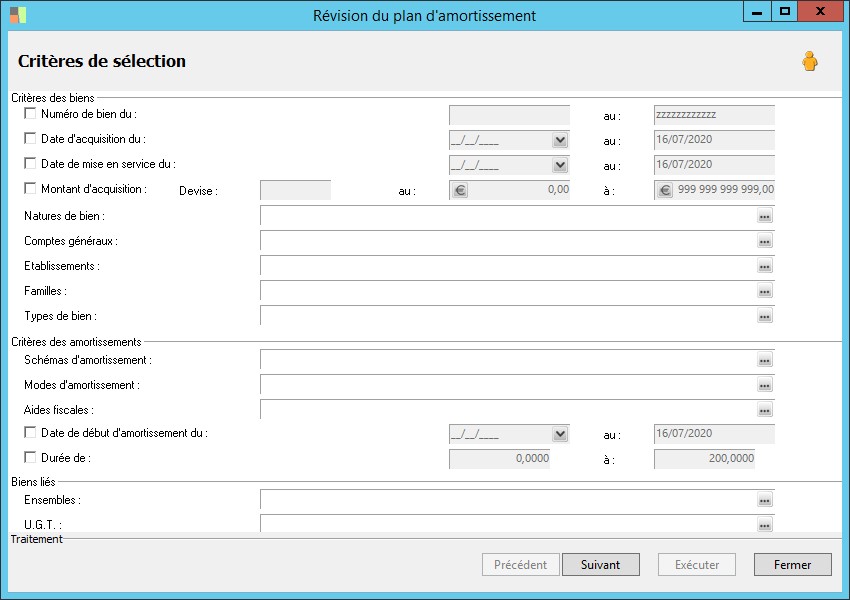Click into the Ensembles input field

tap(507, 500)
